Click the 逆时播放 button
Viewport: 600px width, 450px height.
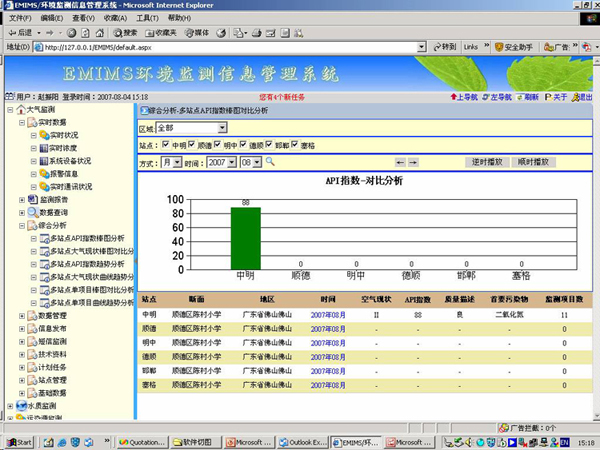(x=487, y=162)
